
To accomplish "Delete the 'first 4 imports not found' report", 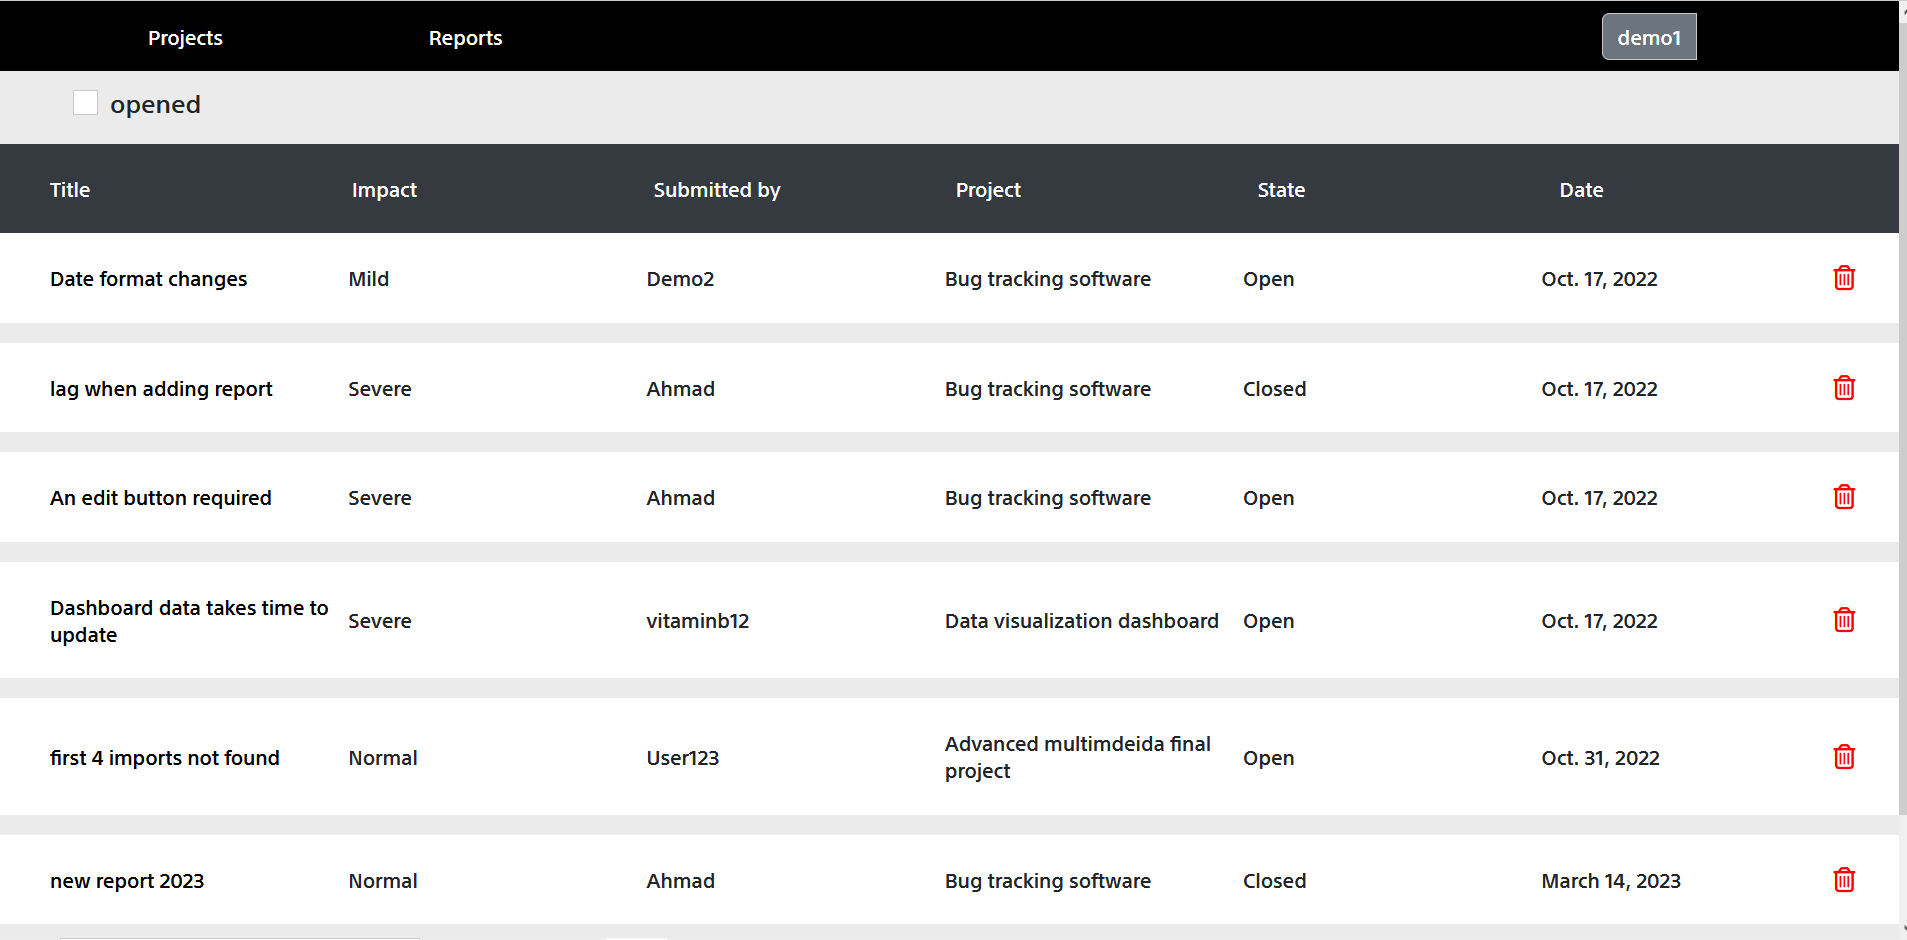I will (x=1844, y=757).
